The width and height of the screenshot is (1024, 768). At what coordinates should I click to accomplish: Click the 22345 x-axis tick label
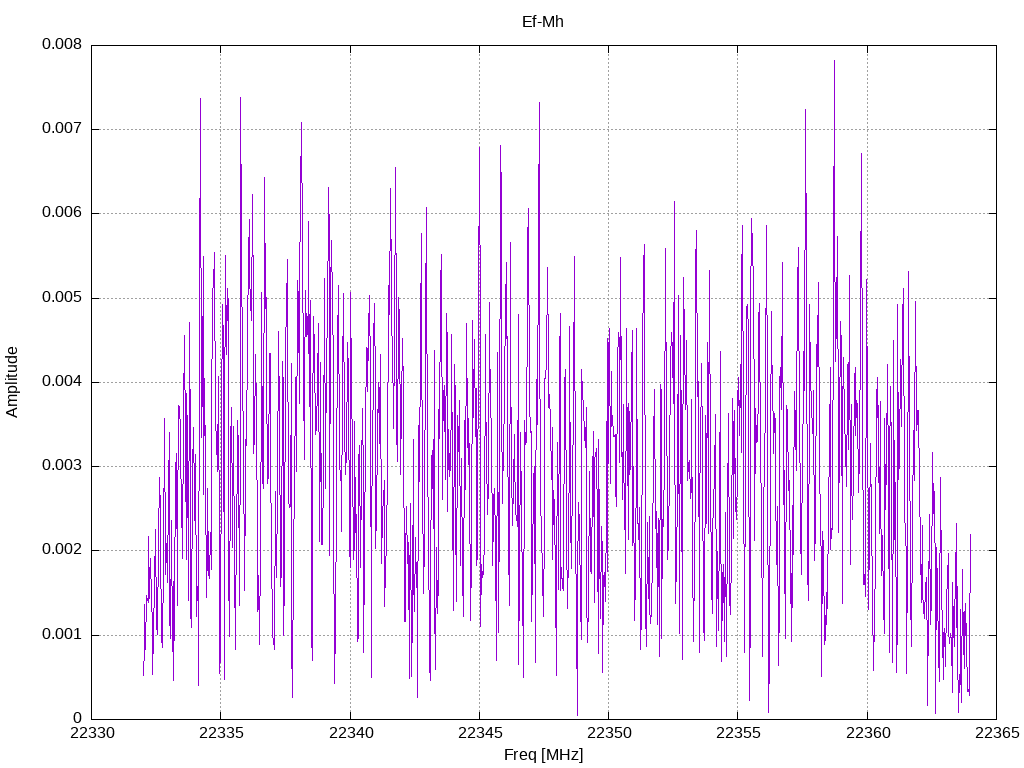[480, 733]
